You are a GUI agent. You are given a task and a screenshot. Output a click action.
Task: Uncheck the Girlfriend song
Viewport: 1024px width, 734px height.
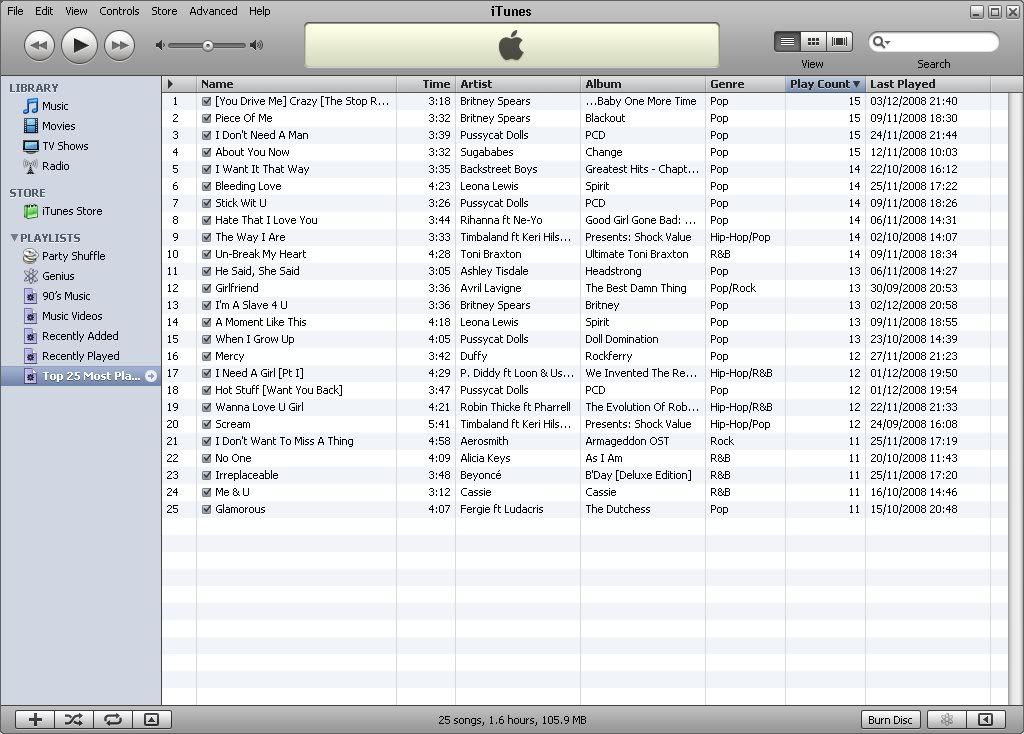pyautogui.click(x=206, y=288)
